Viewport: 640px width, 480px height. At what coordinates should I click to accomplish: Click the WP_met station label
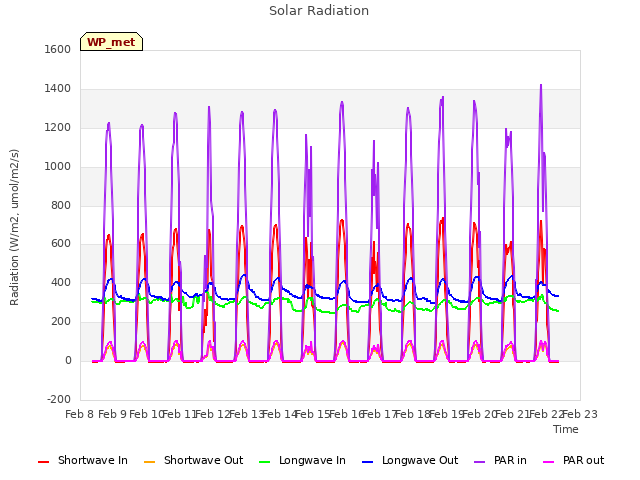(111, 42)
